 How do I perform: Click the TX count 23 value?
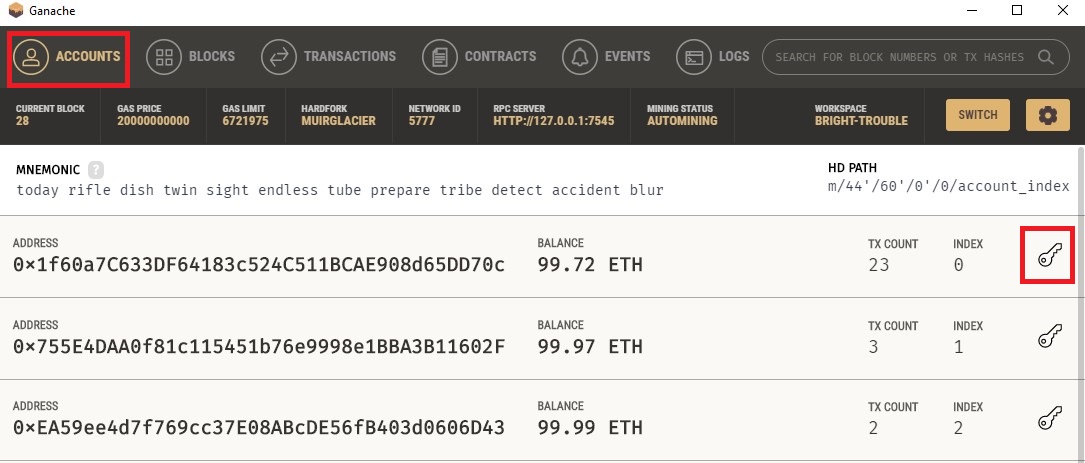coord(879,265)
